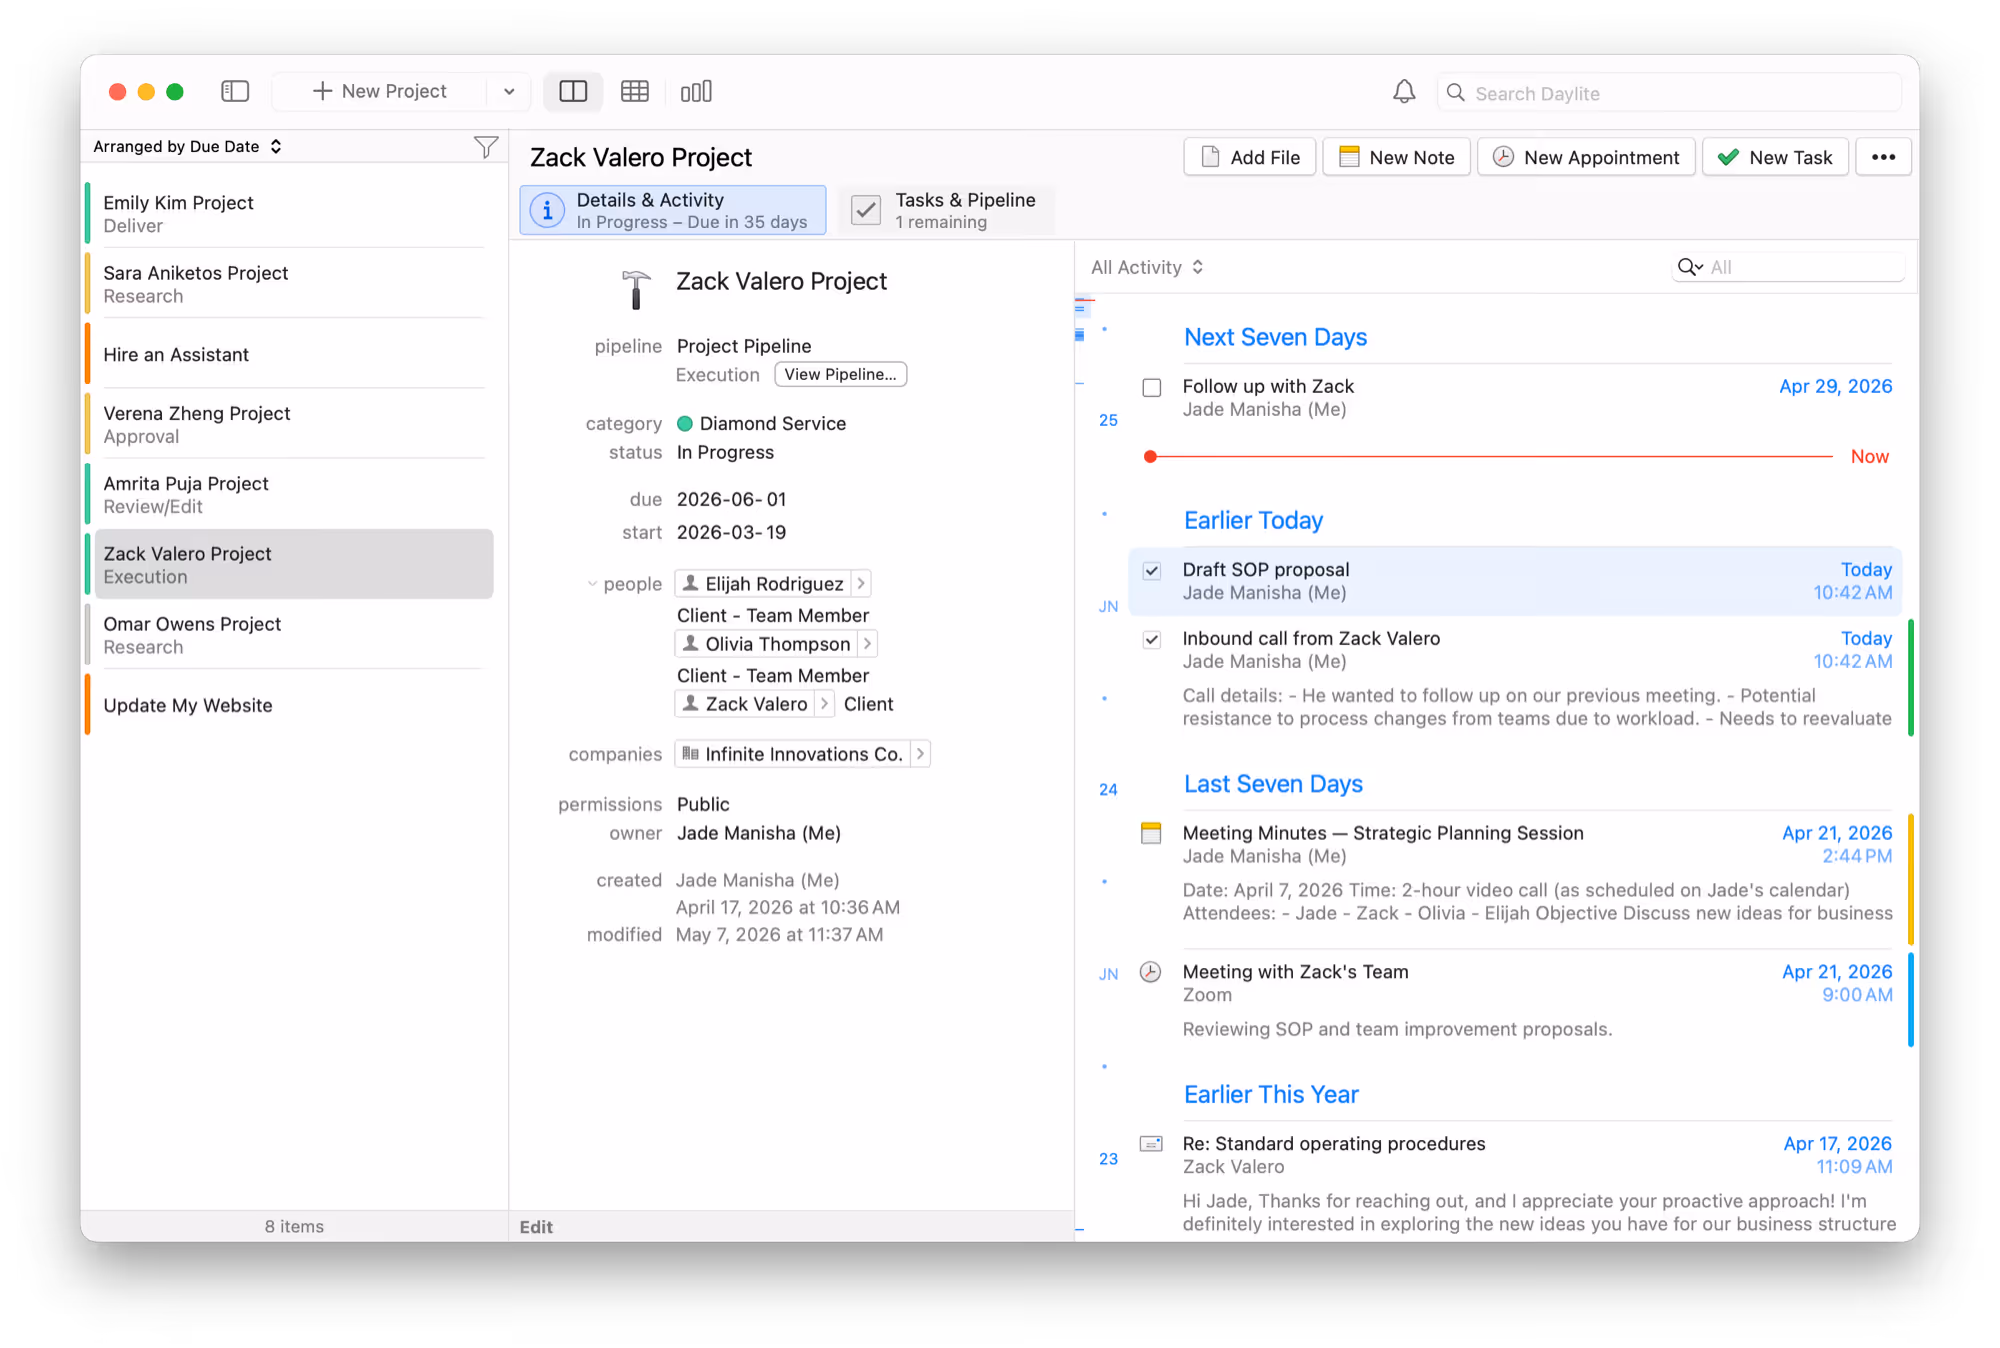This screenshot has width=2000, height=1348.
Task: Switch to the Tasks & Pipeline tab
Action: click(x=945, y=210)
